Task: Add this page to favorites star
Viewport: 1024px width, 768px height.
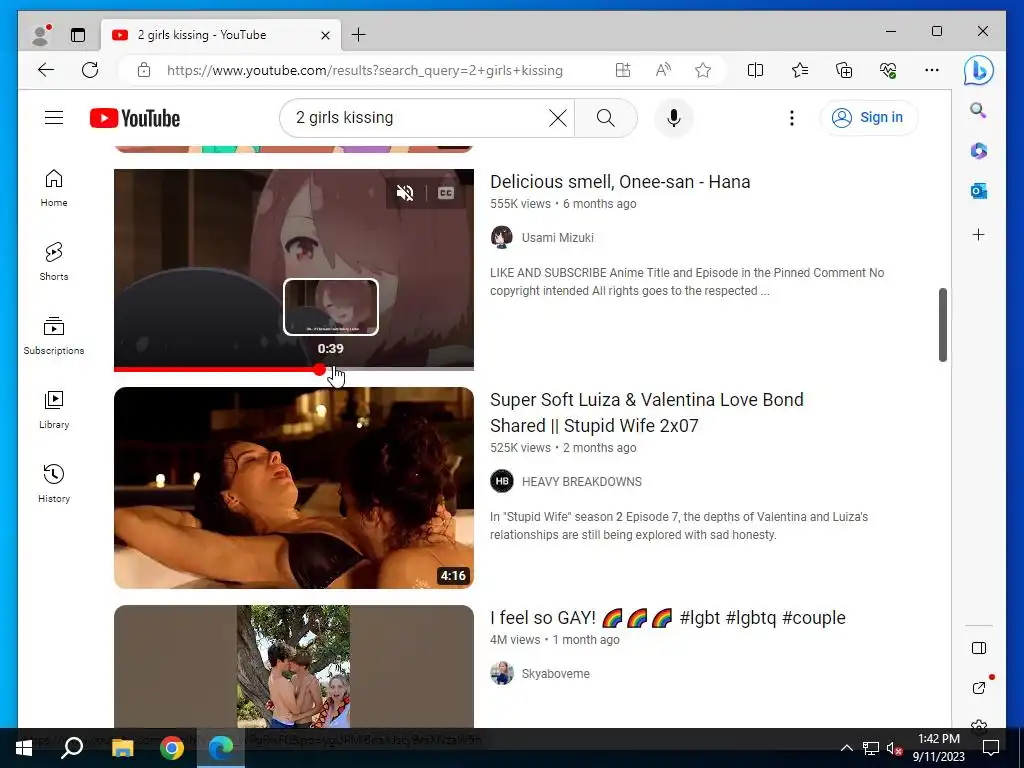Action: (x=703, y=71)
